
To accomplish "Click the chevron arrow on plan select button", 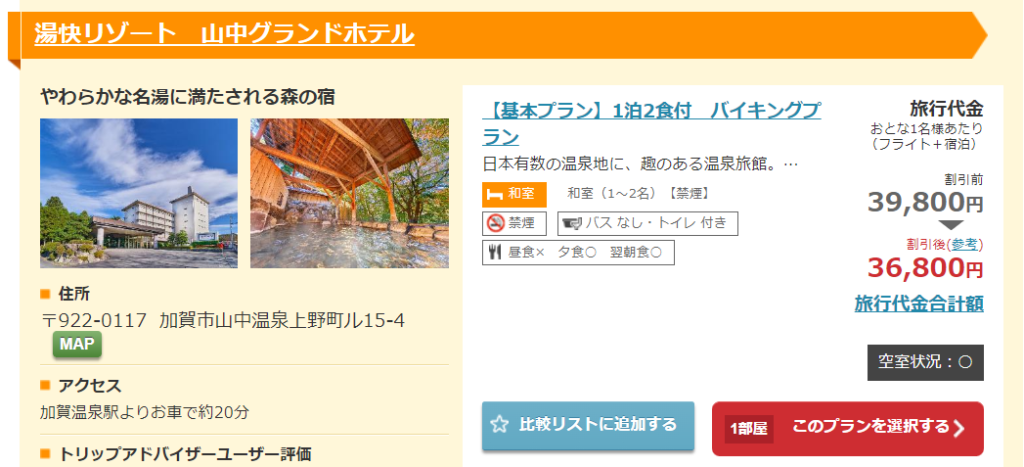I will pyautogui.click(x=958, y=428).
